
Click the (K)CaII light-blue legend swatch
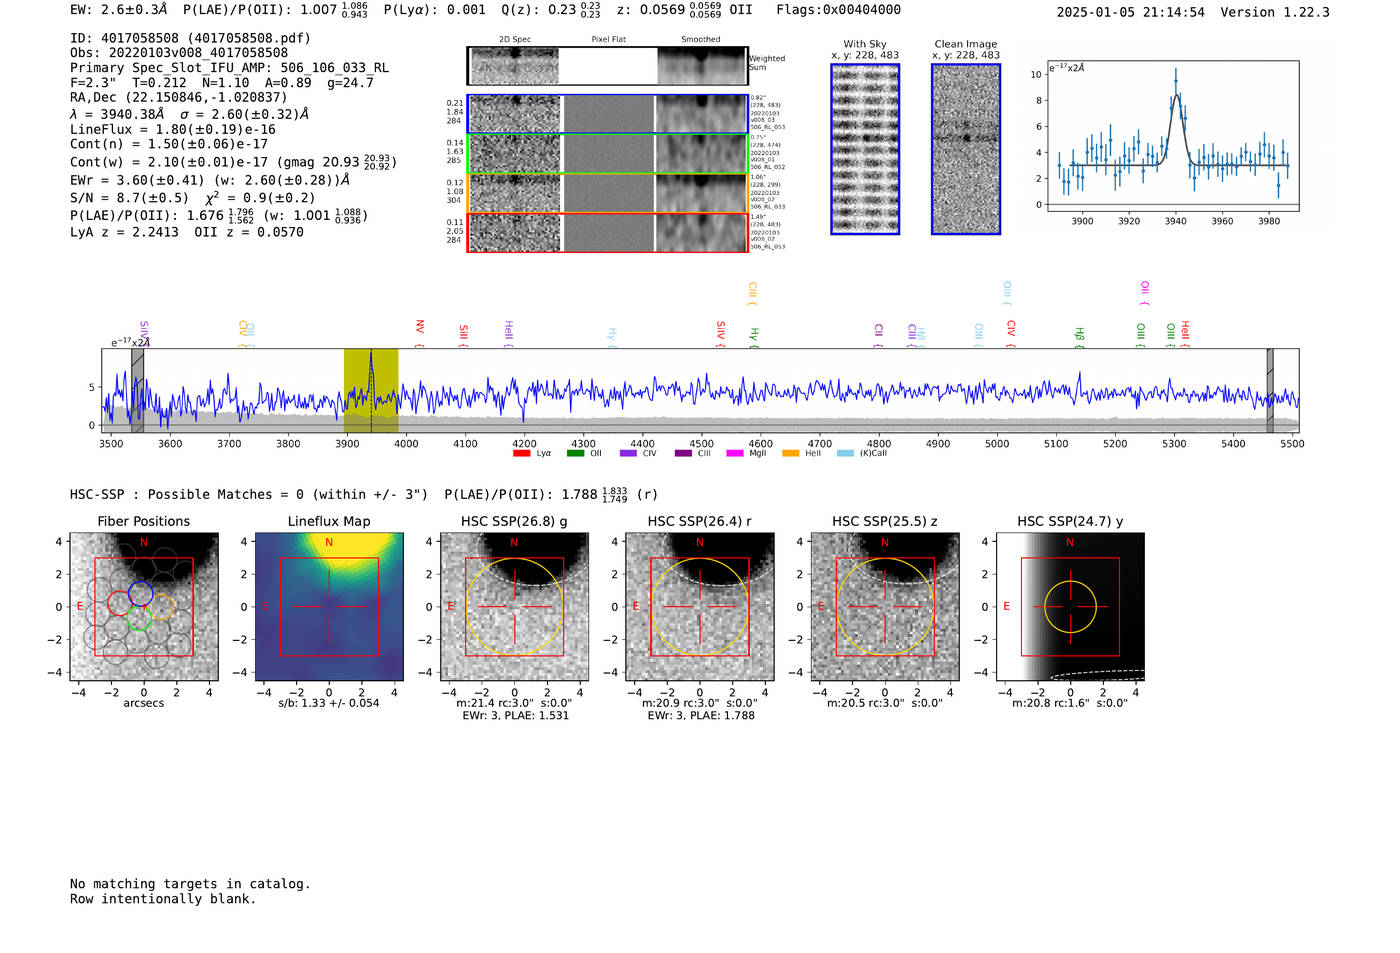pyautogui.click(x=845, y=453)
